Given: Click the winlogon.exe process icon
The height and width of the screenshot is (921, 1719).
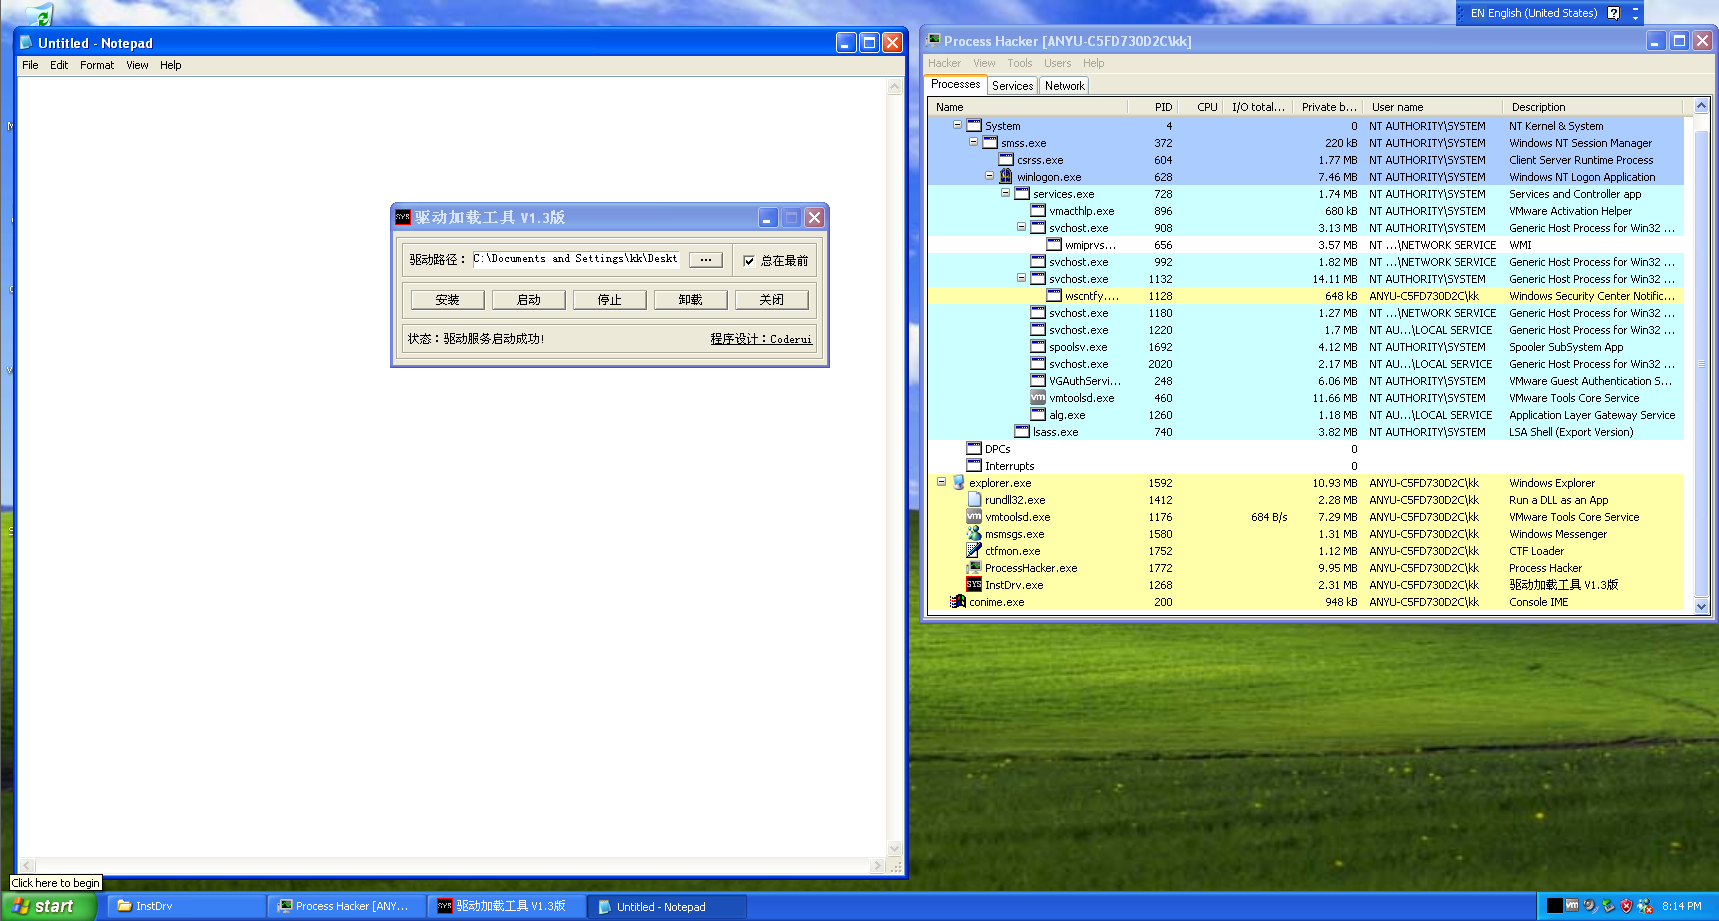Looking at the screenshot, I should pos(1005,177).
